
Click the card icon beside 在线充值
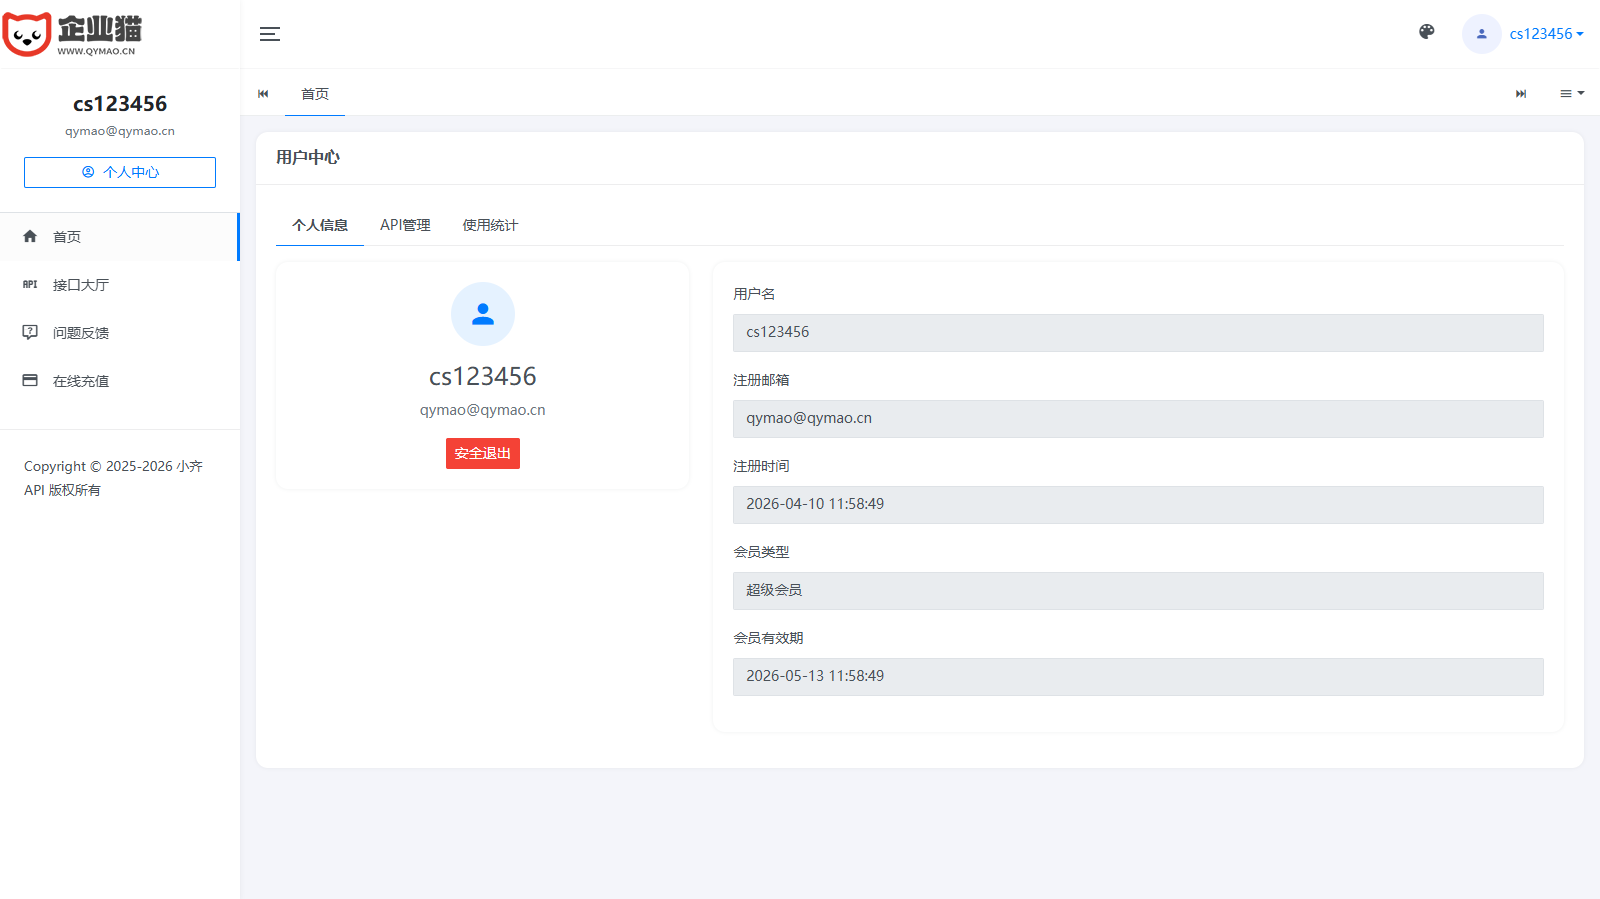[x=30, y=381]
